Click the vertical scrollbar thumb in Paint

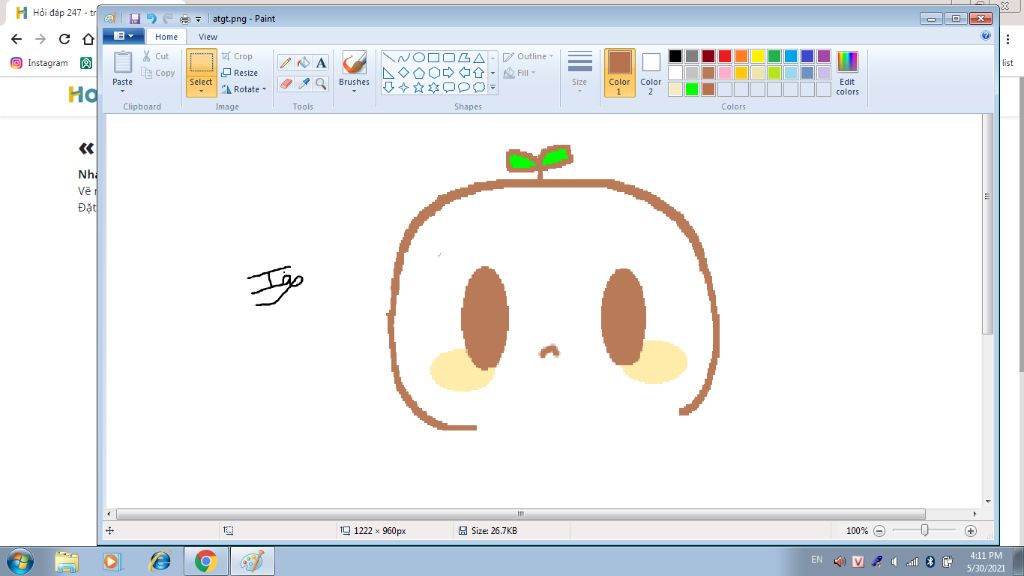point(987,225)
